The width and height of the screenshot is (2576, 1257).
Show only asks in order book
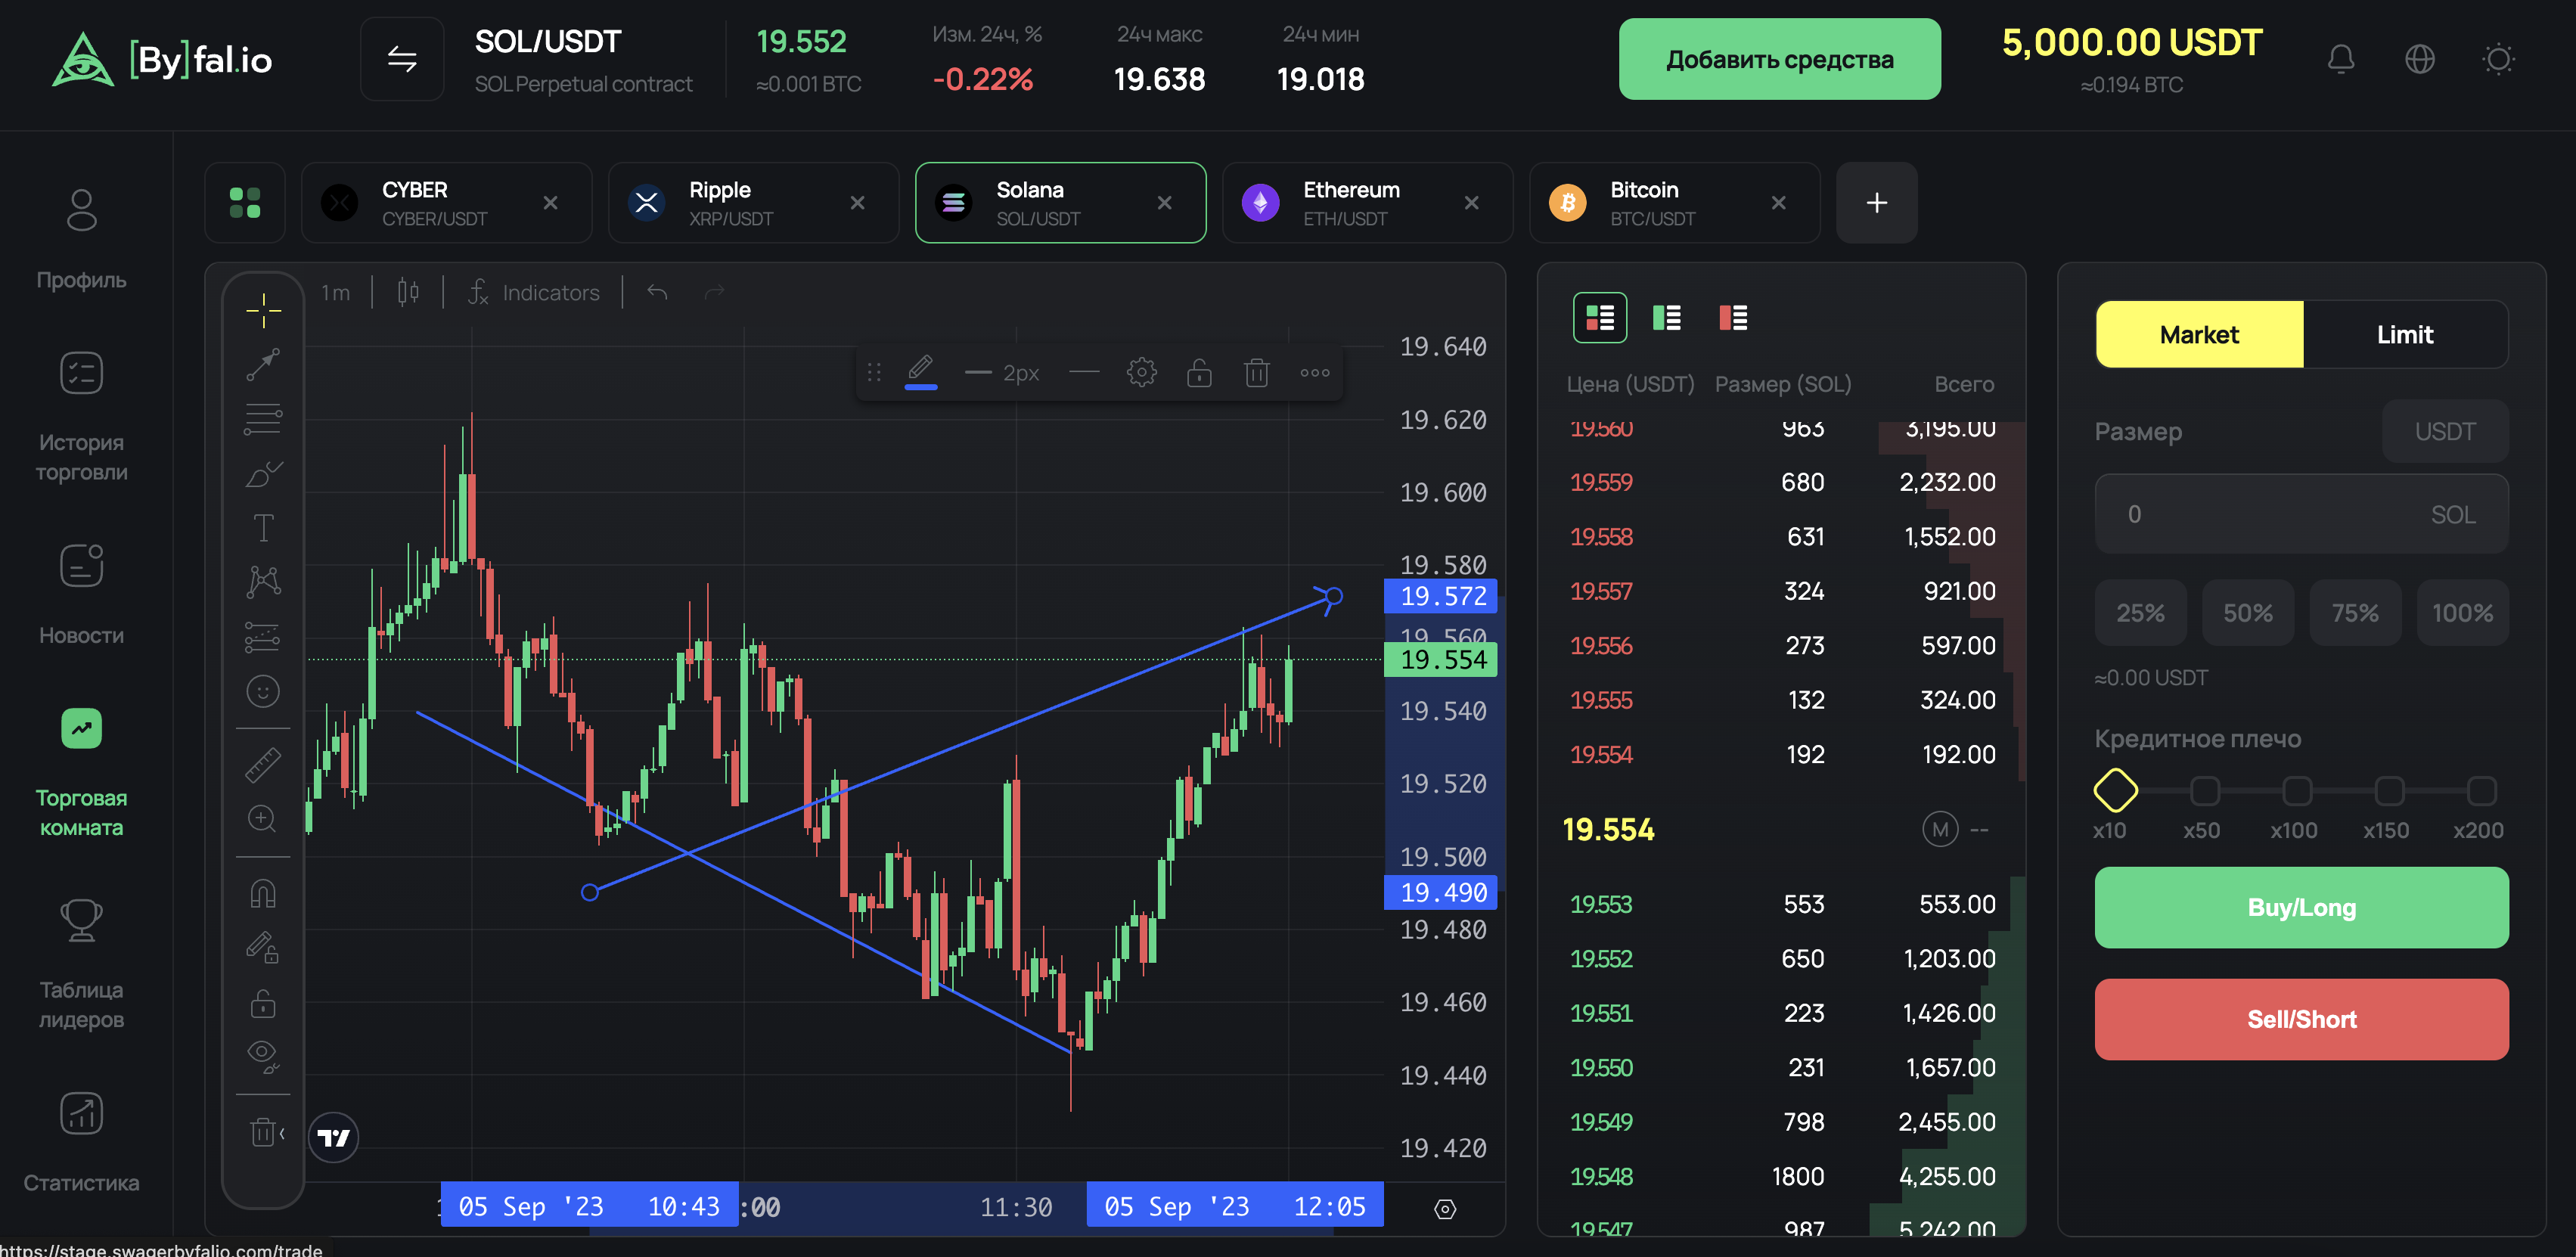[1733, 318]
